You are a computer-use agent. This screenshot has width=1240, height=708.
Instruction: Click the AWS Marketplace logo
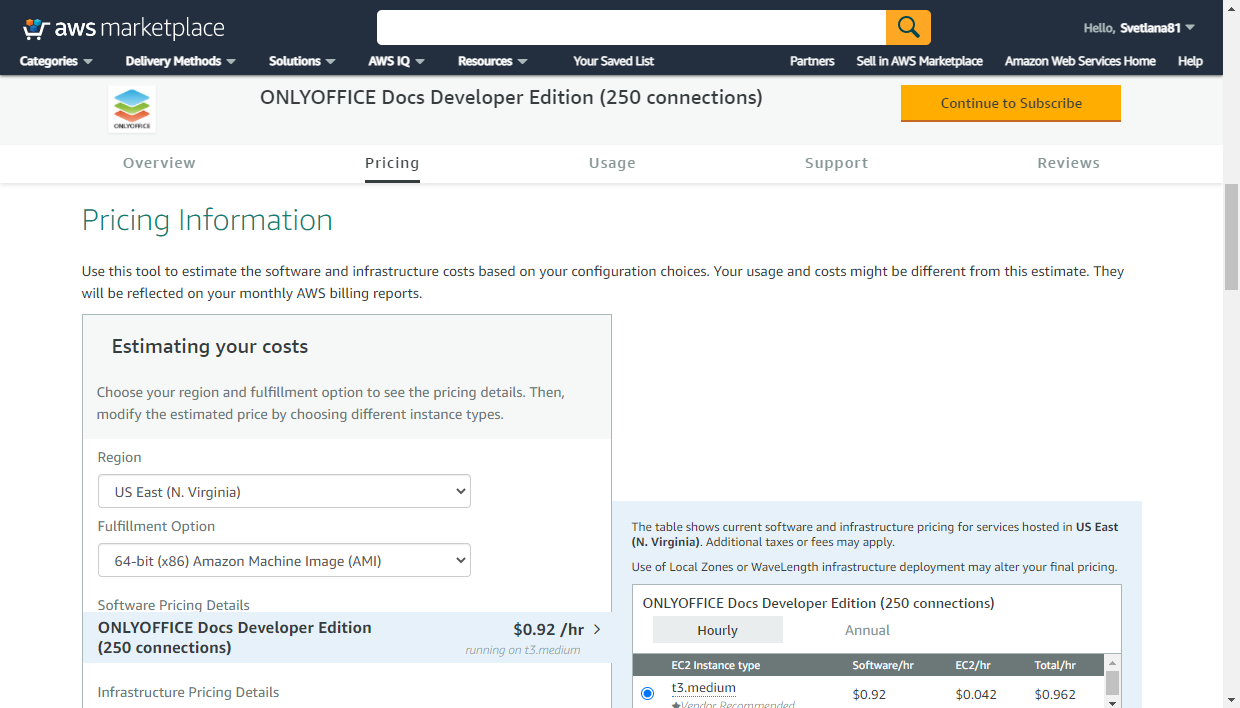[123, 28]
